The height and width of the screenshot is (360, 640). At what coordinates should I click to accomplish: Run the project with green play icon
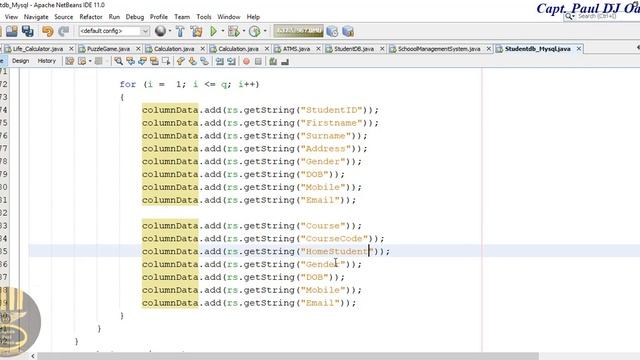coord(213,31)
